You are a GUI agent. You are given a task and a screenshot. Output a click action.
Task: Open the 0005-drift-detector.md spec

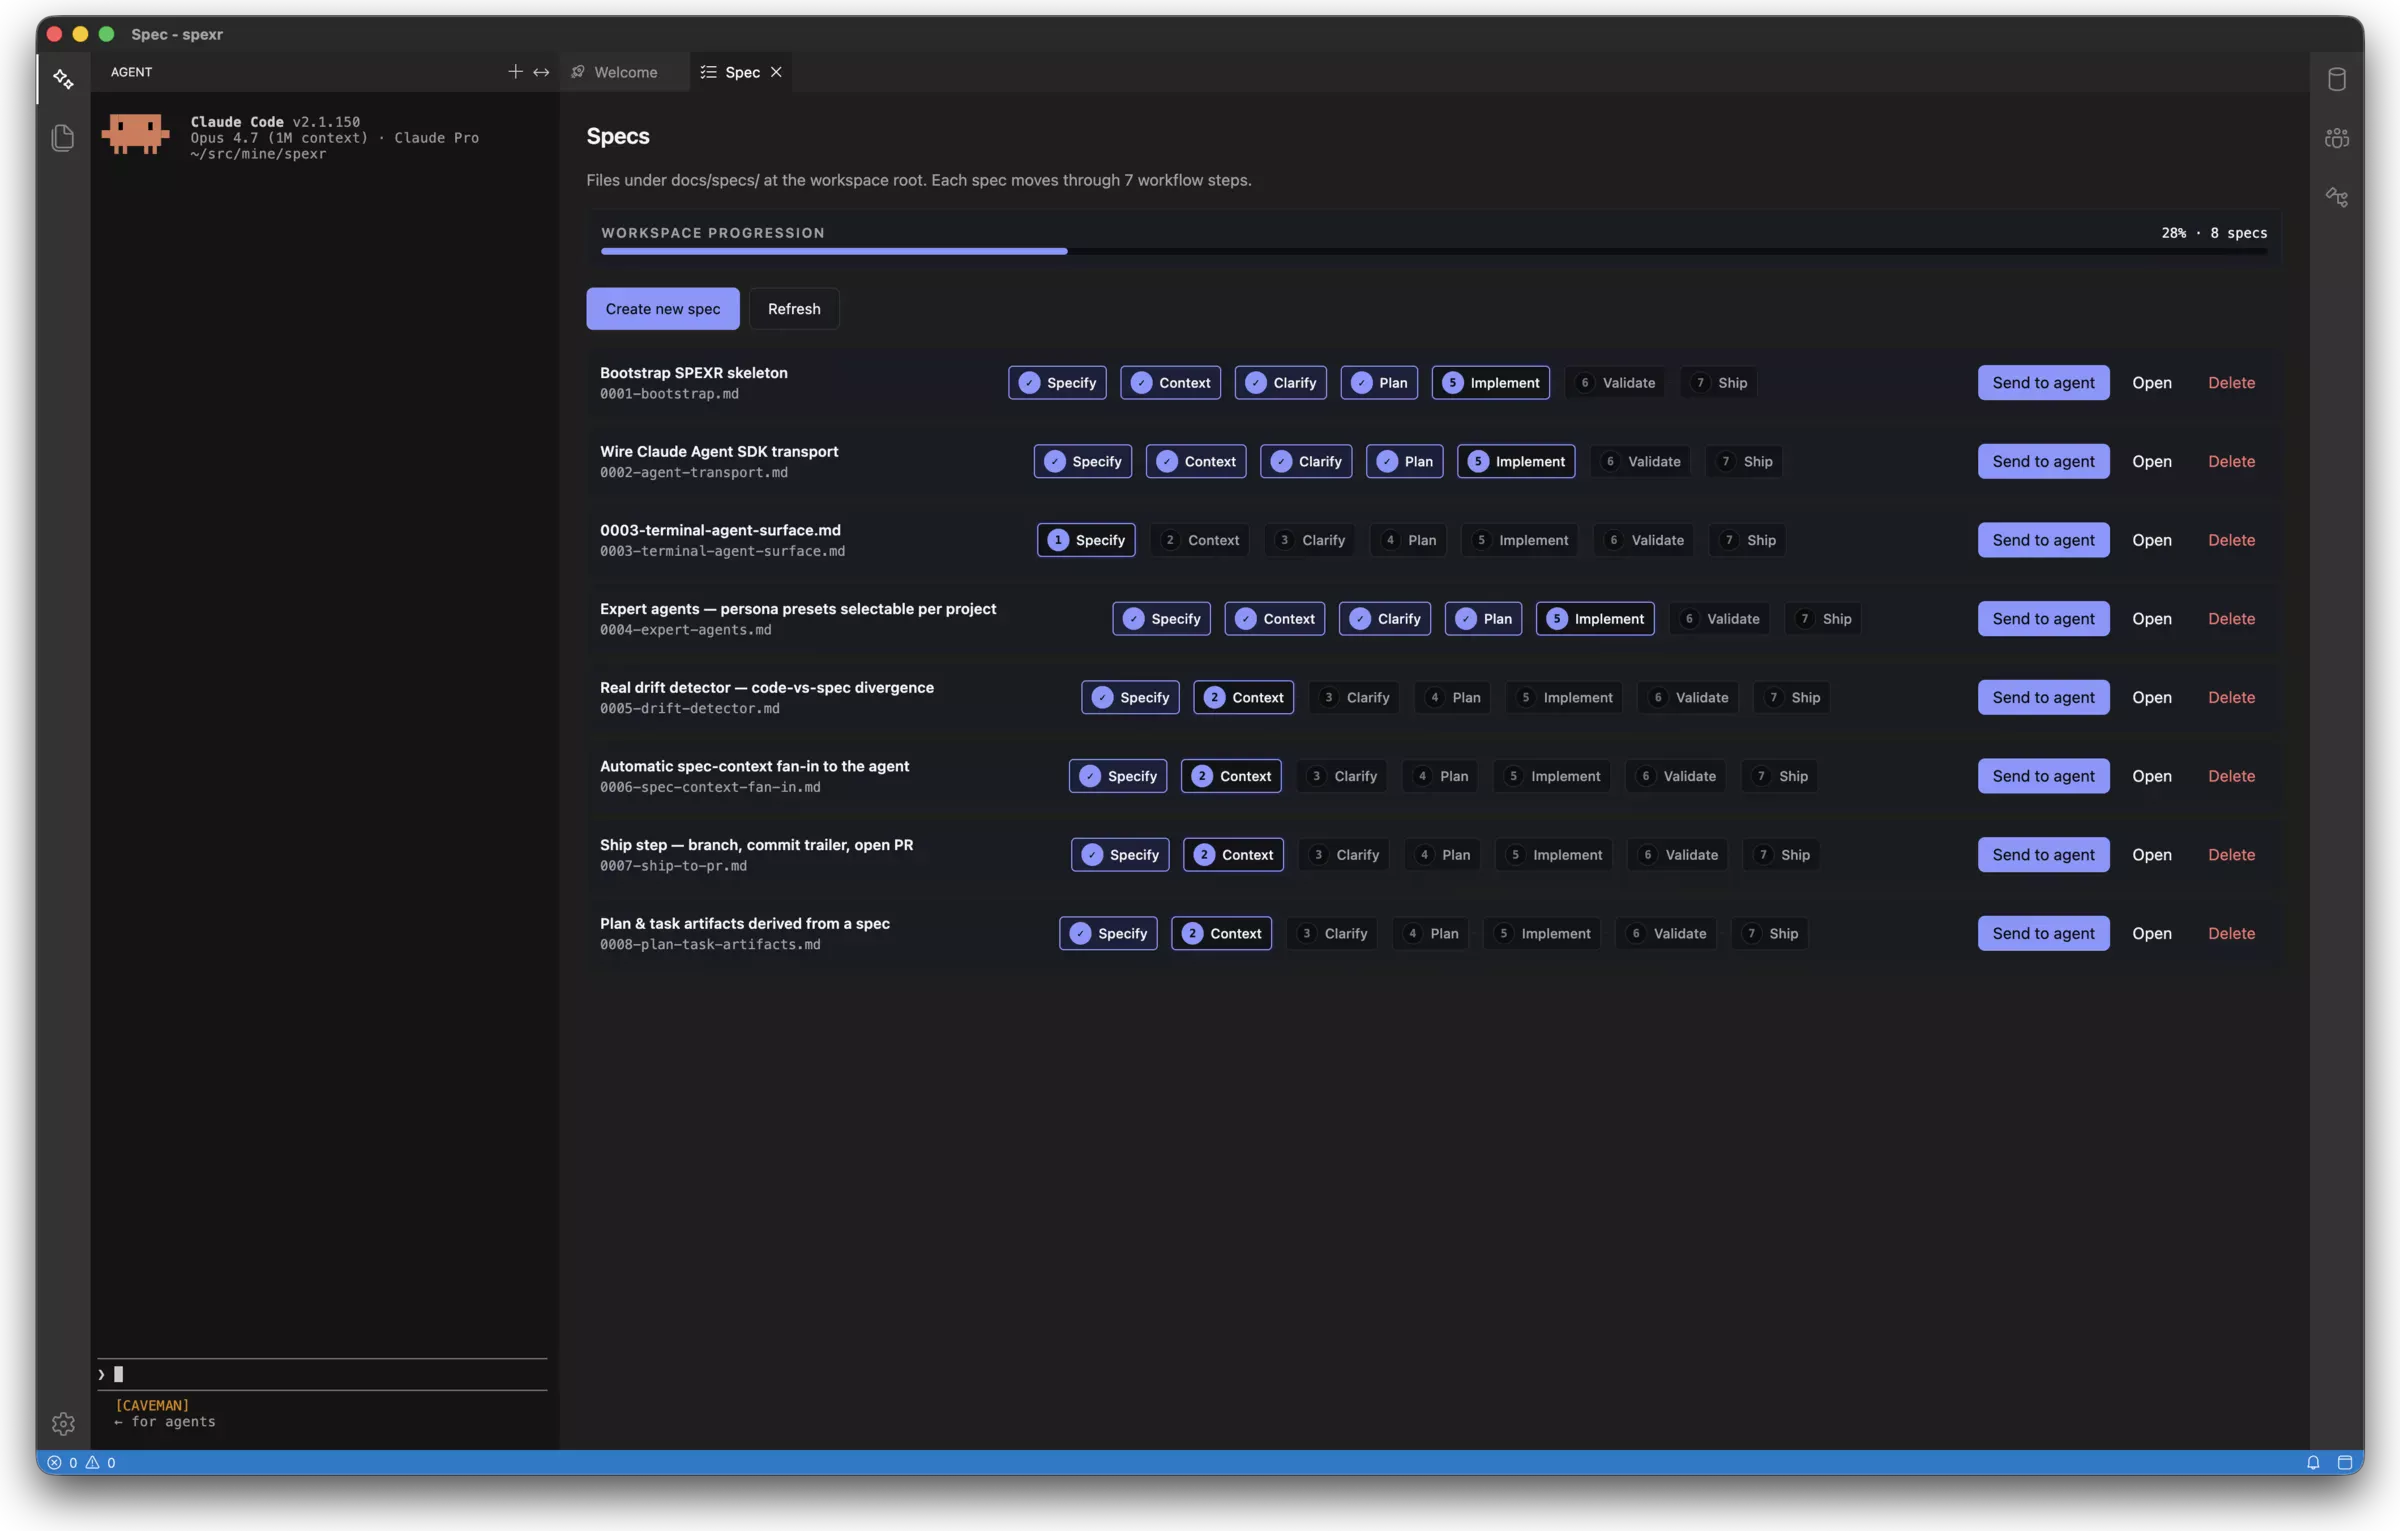click(x=2151, y=698)
